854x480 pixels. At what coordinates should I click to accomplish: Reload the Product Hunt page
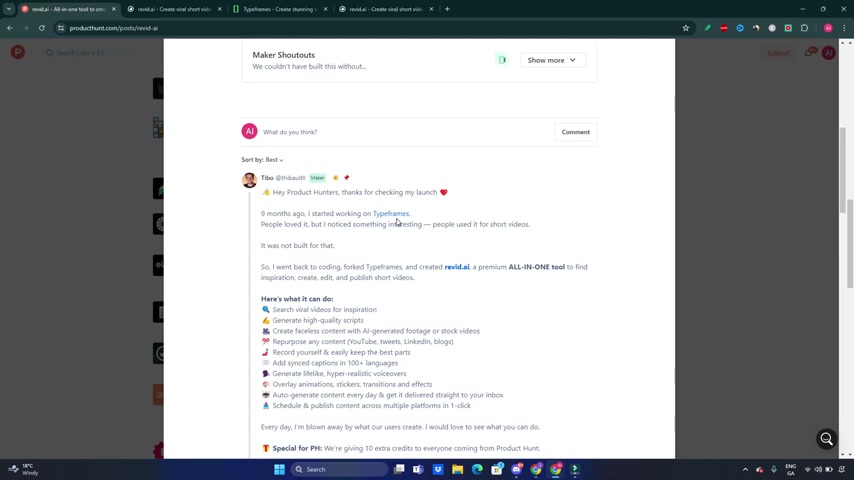42,28
